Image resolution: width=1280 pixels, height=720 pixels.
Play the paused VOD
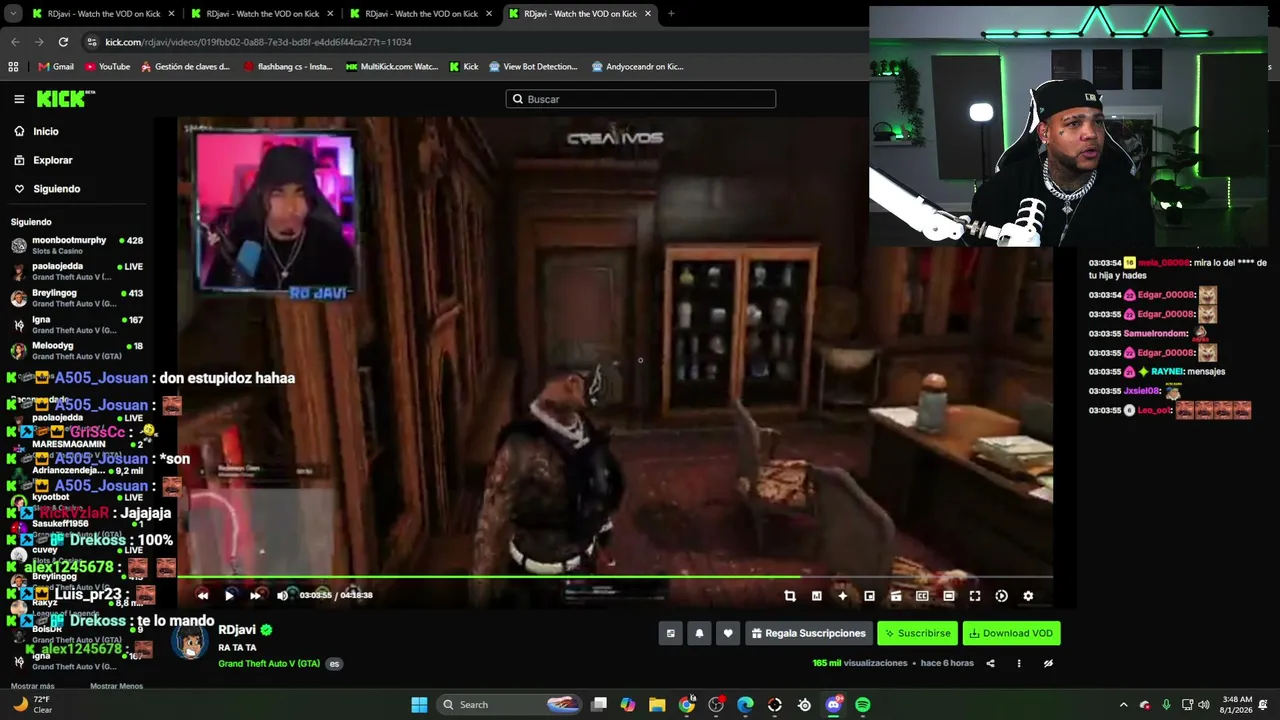pyautogui.click(x=229, y=595)
